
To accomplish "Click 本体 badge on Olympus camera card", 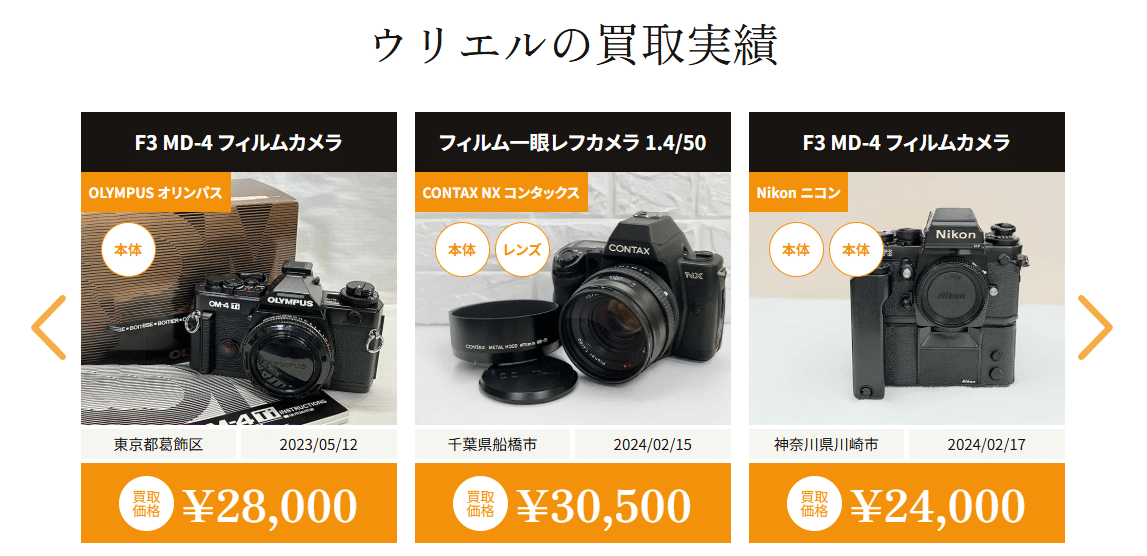I will point(128,249).
